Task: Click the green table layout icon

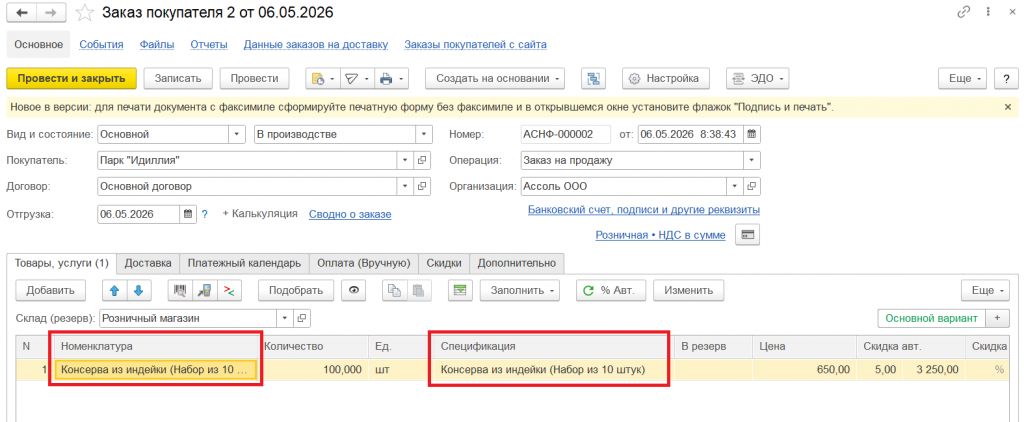Action: [x=460, y=291]
